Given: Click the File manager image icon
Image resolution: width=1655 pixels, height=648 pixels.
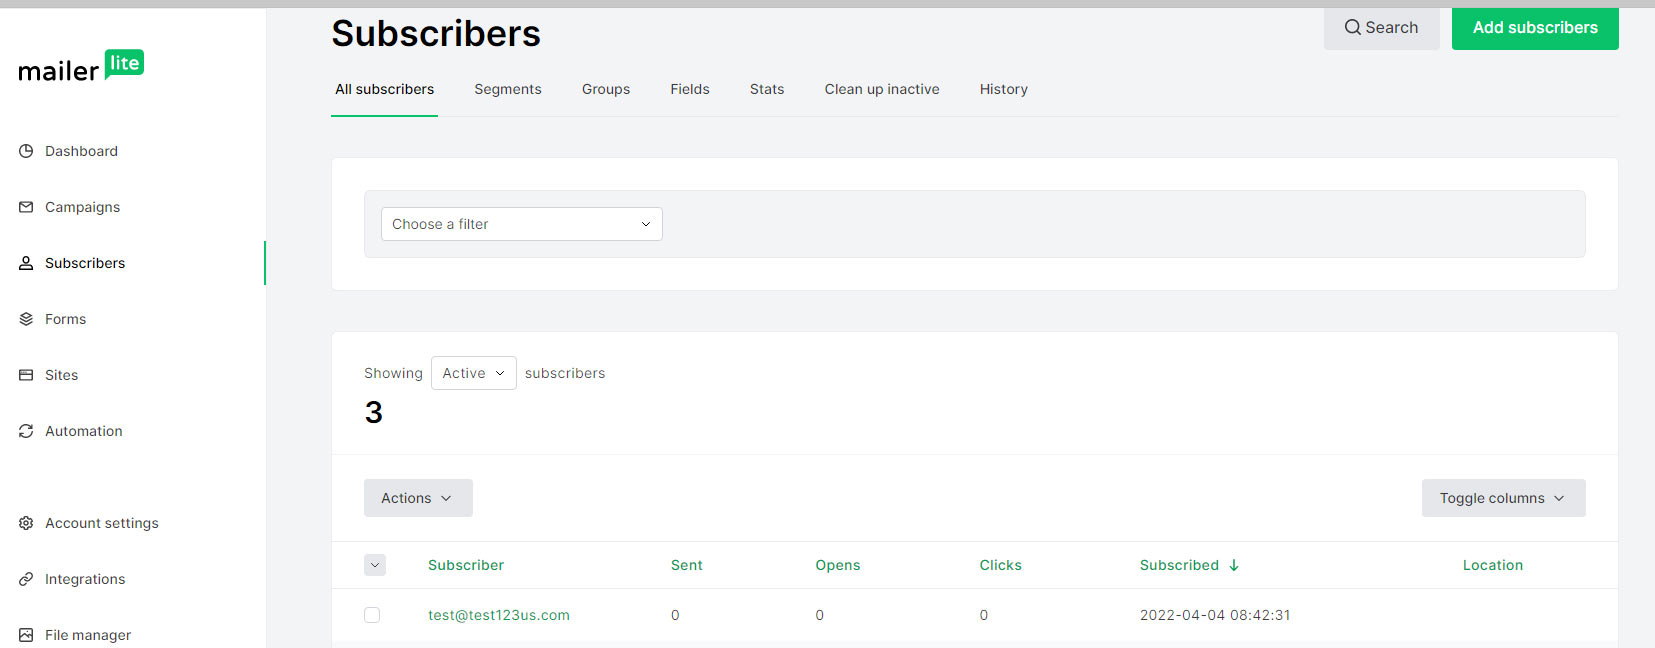Looking at the screenshot, I should point(26,635).
